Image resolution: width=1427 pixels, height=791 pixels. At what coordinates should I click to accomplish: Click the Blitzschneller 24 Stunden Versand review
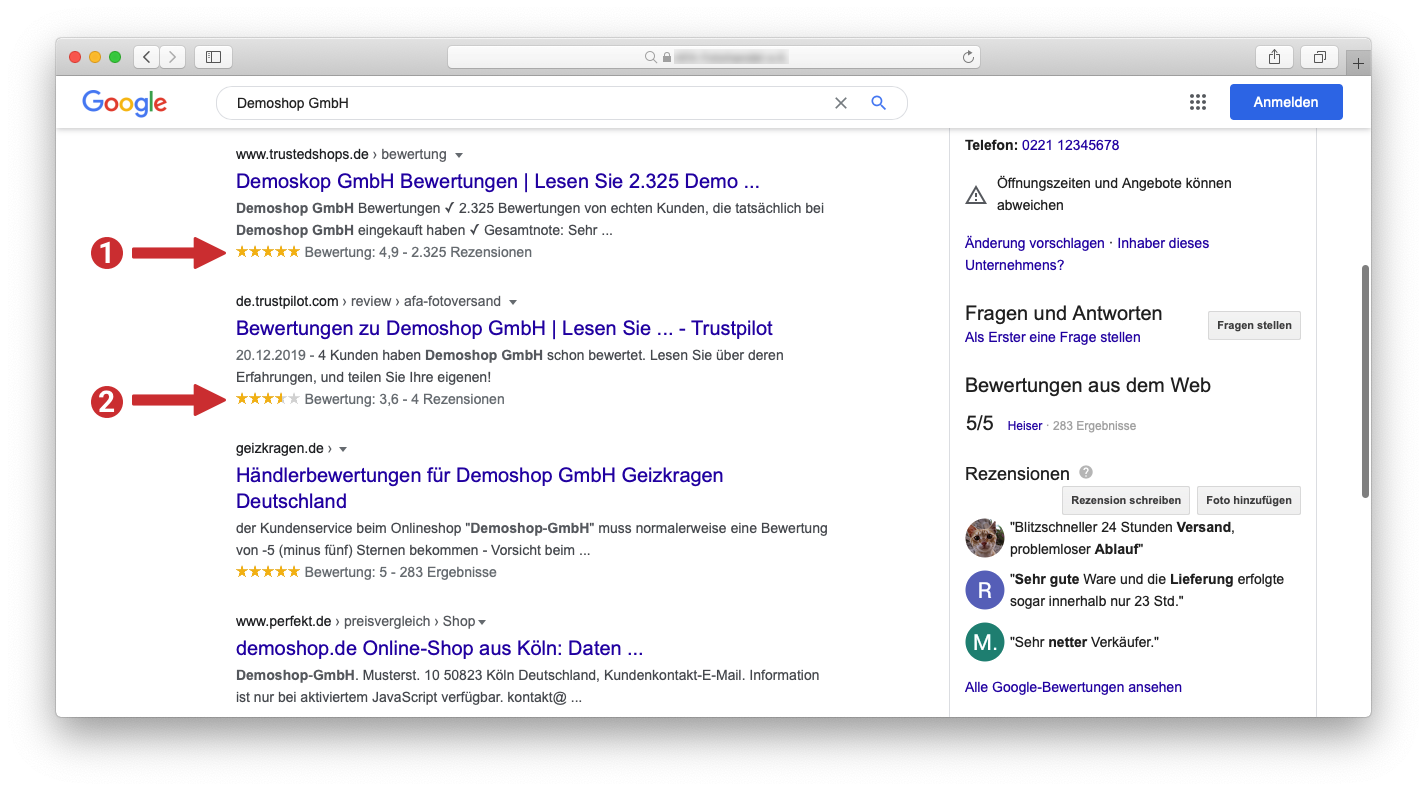click(x=1120, y=538)
